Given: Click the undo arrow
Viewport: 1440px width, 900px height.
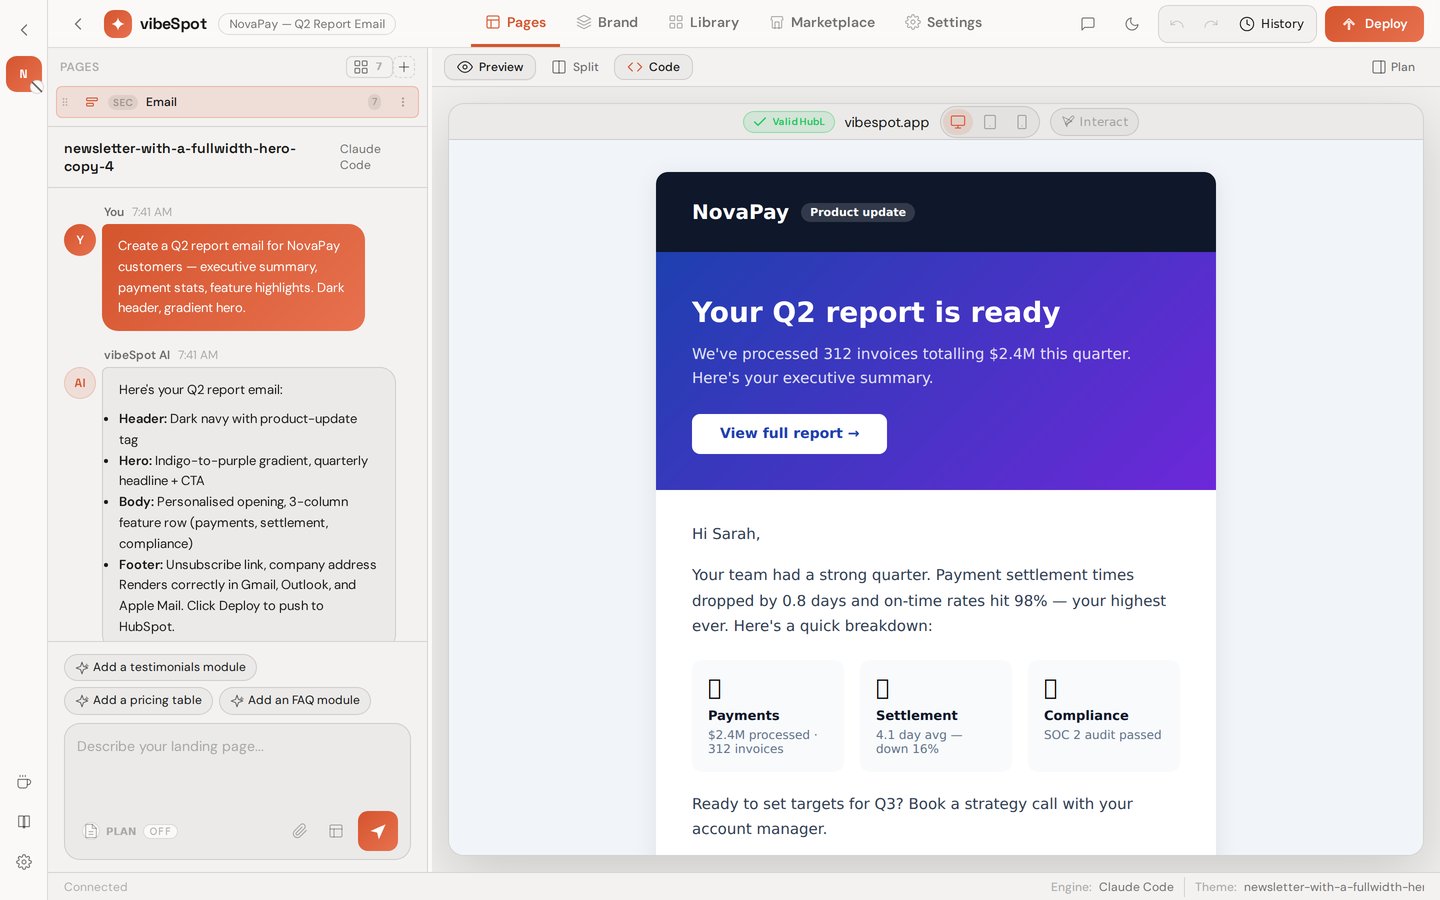Looking at the screenshot, I should (1177, 24).
